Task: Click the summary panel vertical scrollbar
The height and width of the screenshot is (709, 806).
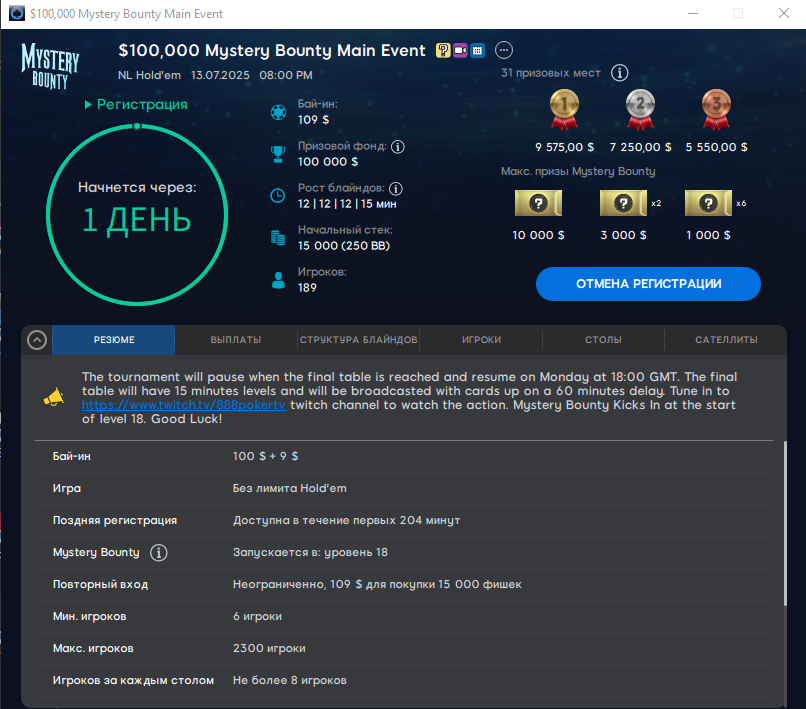Action: pos(784,523)
